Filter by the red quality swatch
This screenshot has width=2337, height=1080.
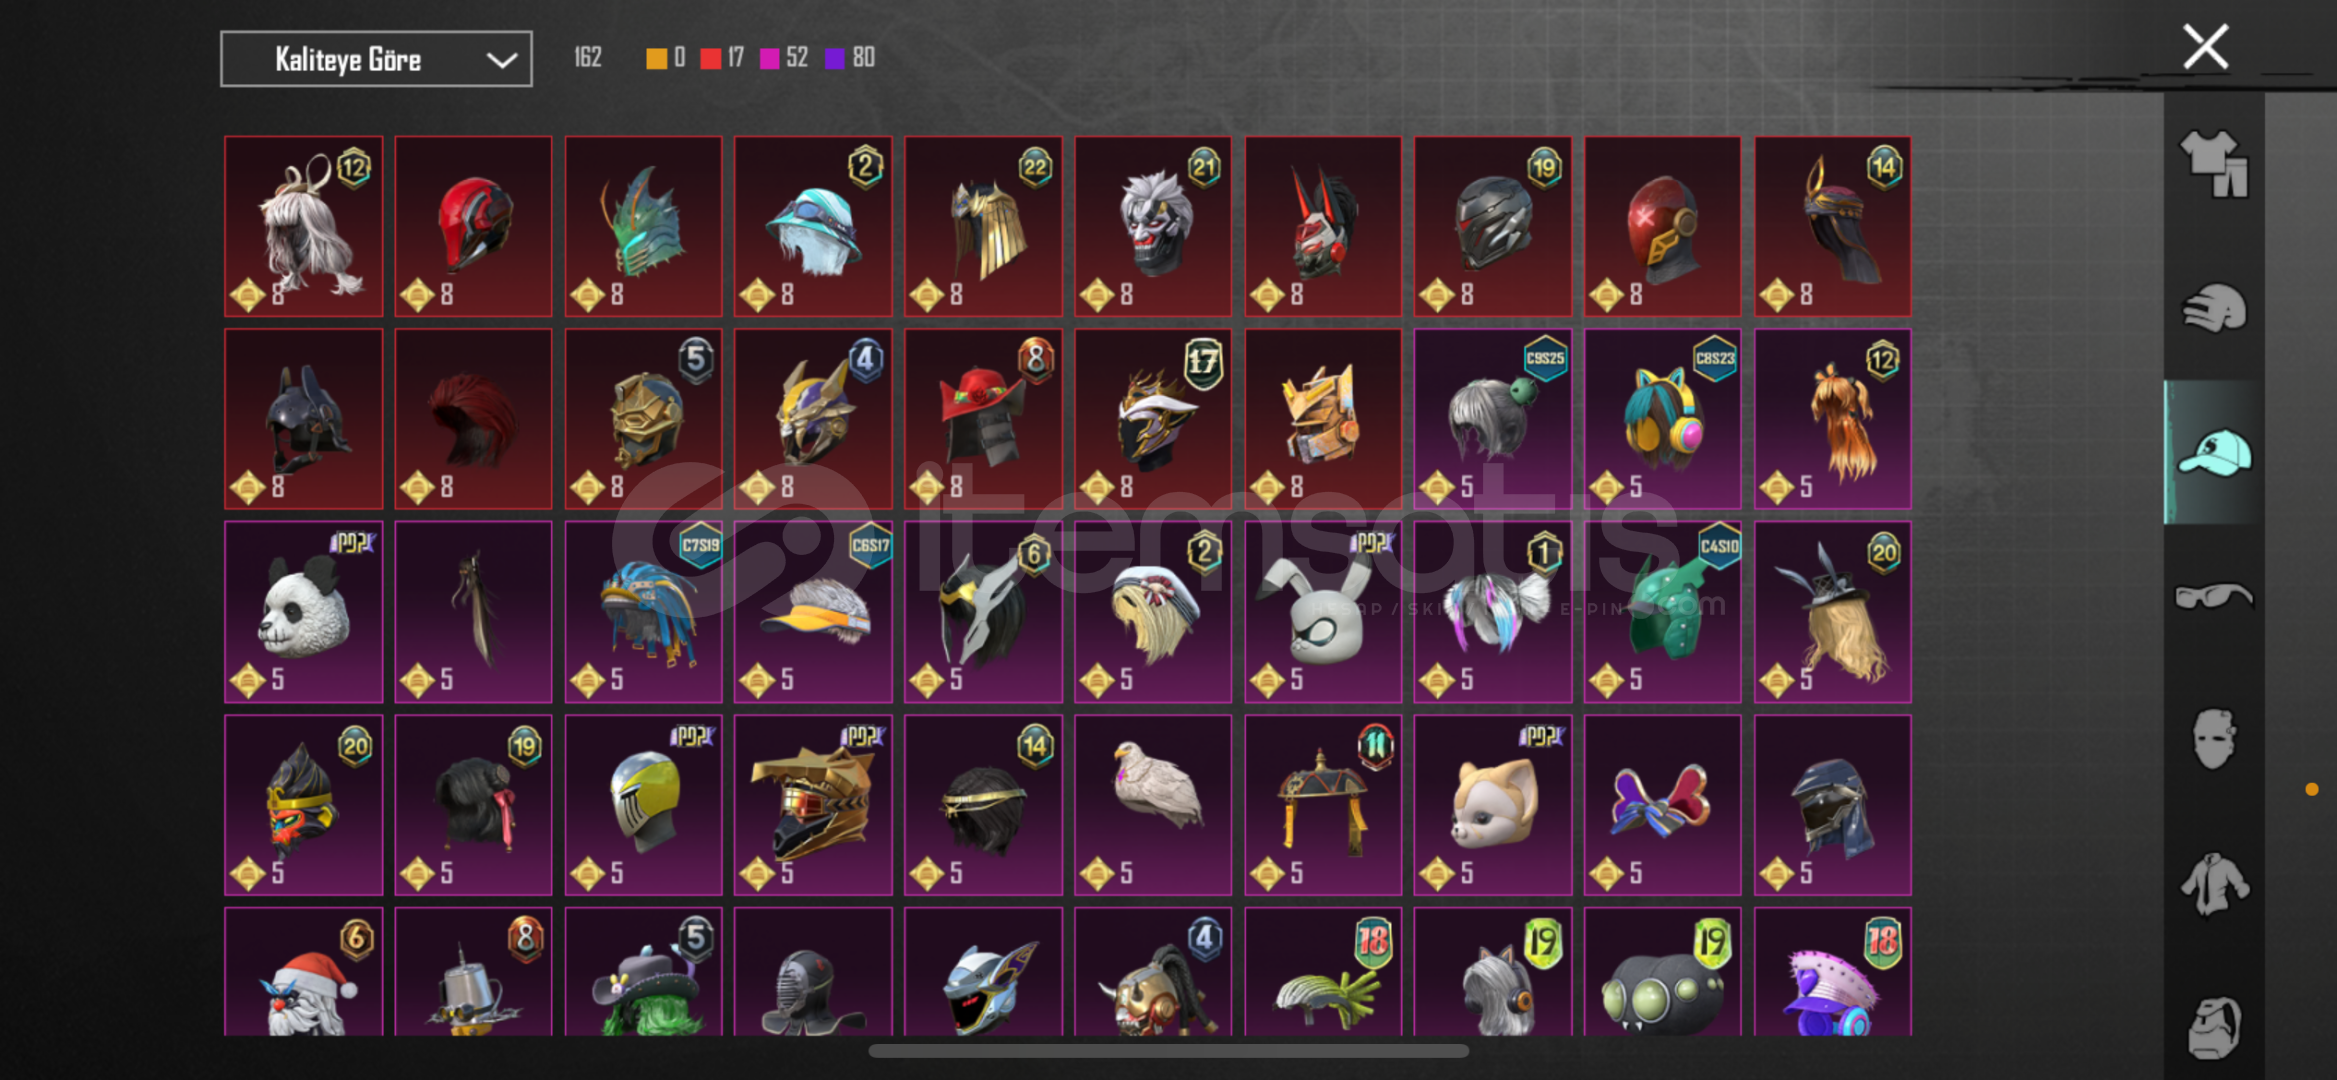point(710,58)
